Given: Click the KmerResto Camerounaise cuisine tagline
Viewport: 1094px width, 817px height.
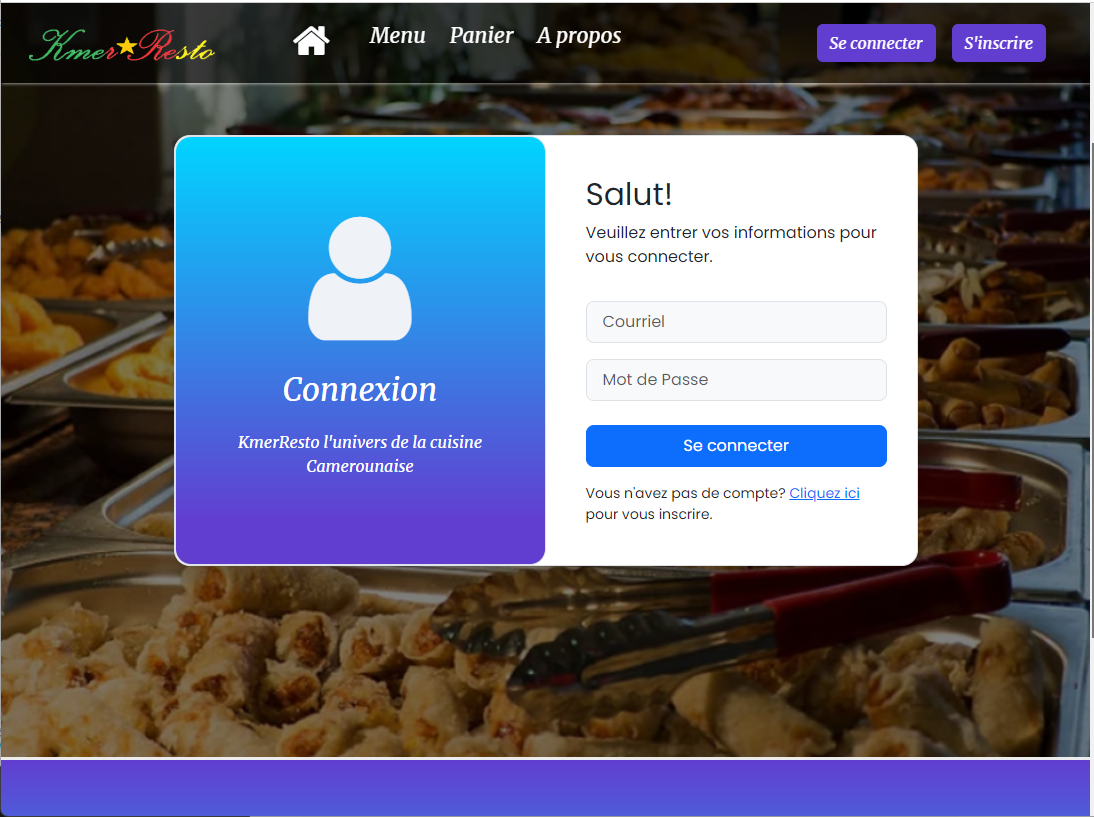Looking at the screenshot, I should pos(359,454).
